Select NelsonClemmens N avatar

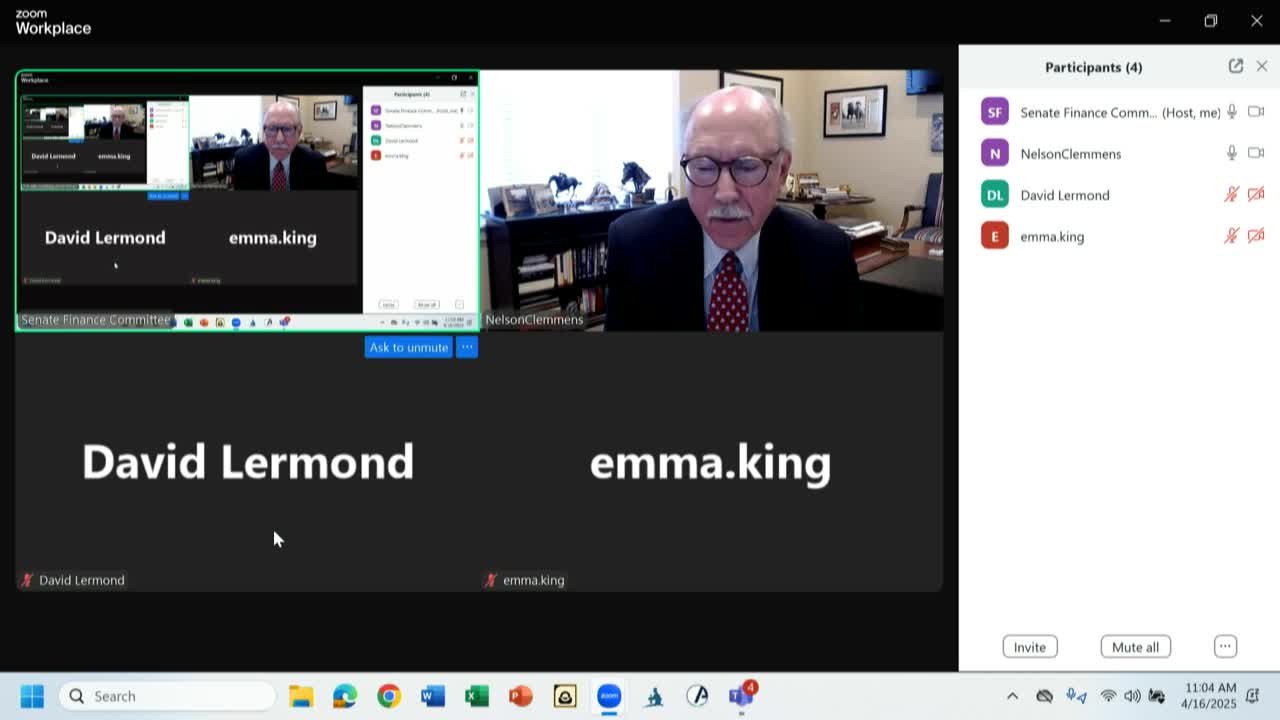pos(994,153)
